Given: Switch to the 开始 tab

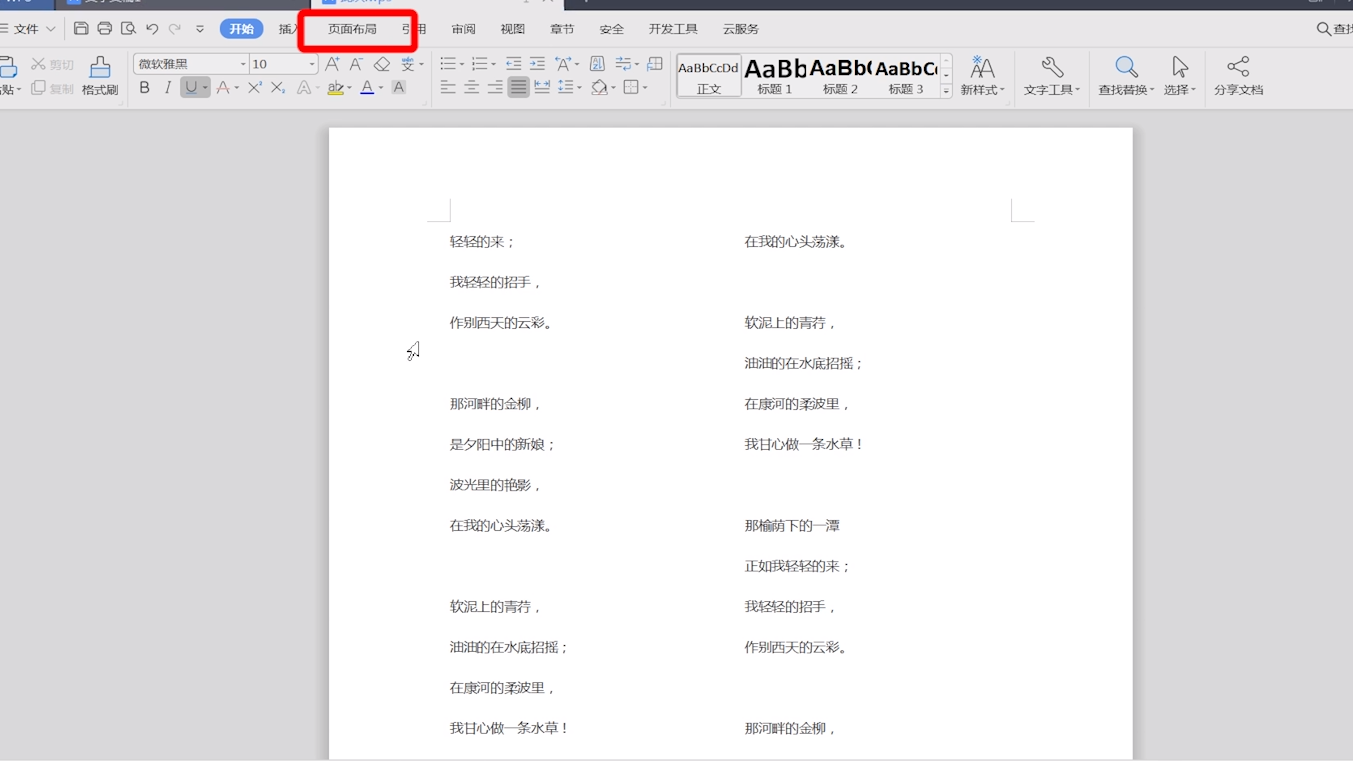Looking at the screenshot, I should pyautogui.click(x=241, y=29).
